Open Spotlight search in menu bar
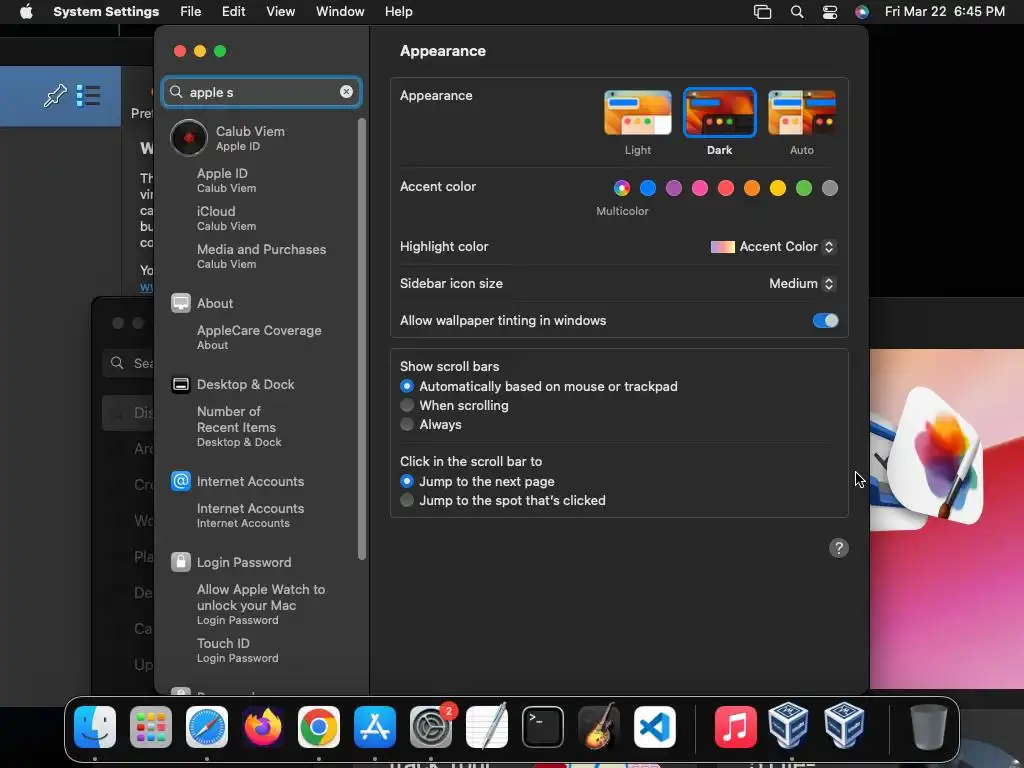 (x=797, y=11)
